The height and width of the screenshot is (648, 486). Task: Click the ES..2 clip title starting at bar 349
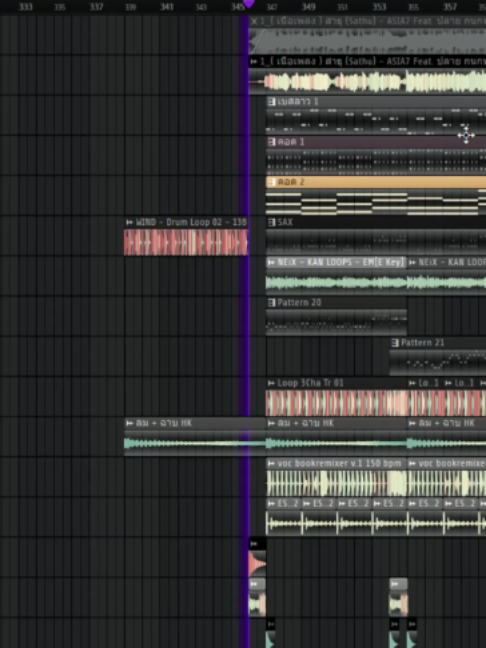pyautogui.click(x=324, y=504)
